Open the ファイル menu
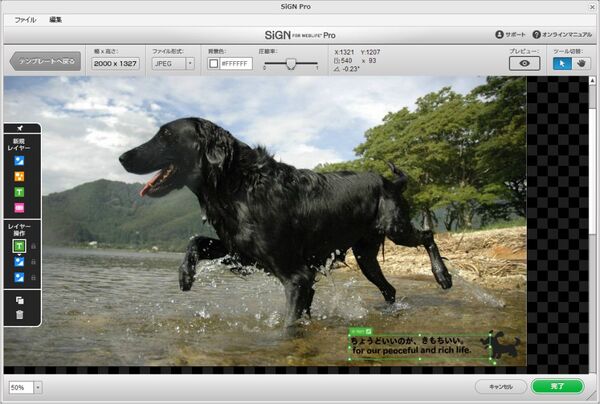 [x=25, y=20]
